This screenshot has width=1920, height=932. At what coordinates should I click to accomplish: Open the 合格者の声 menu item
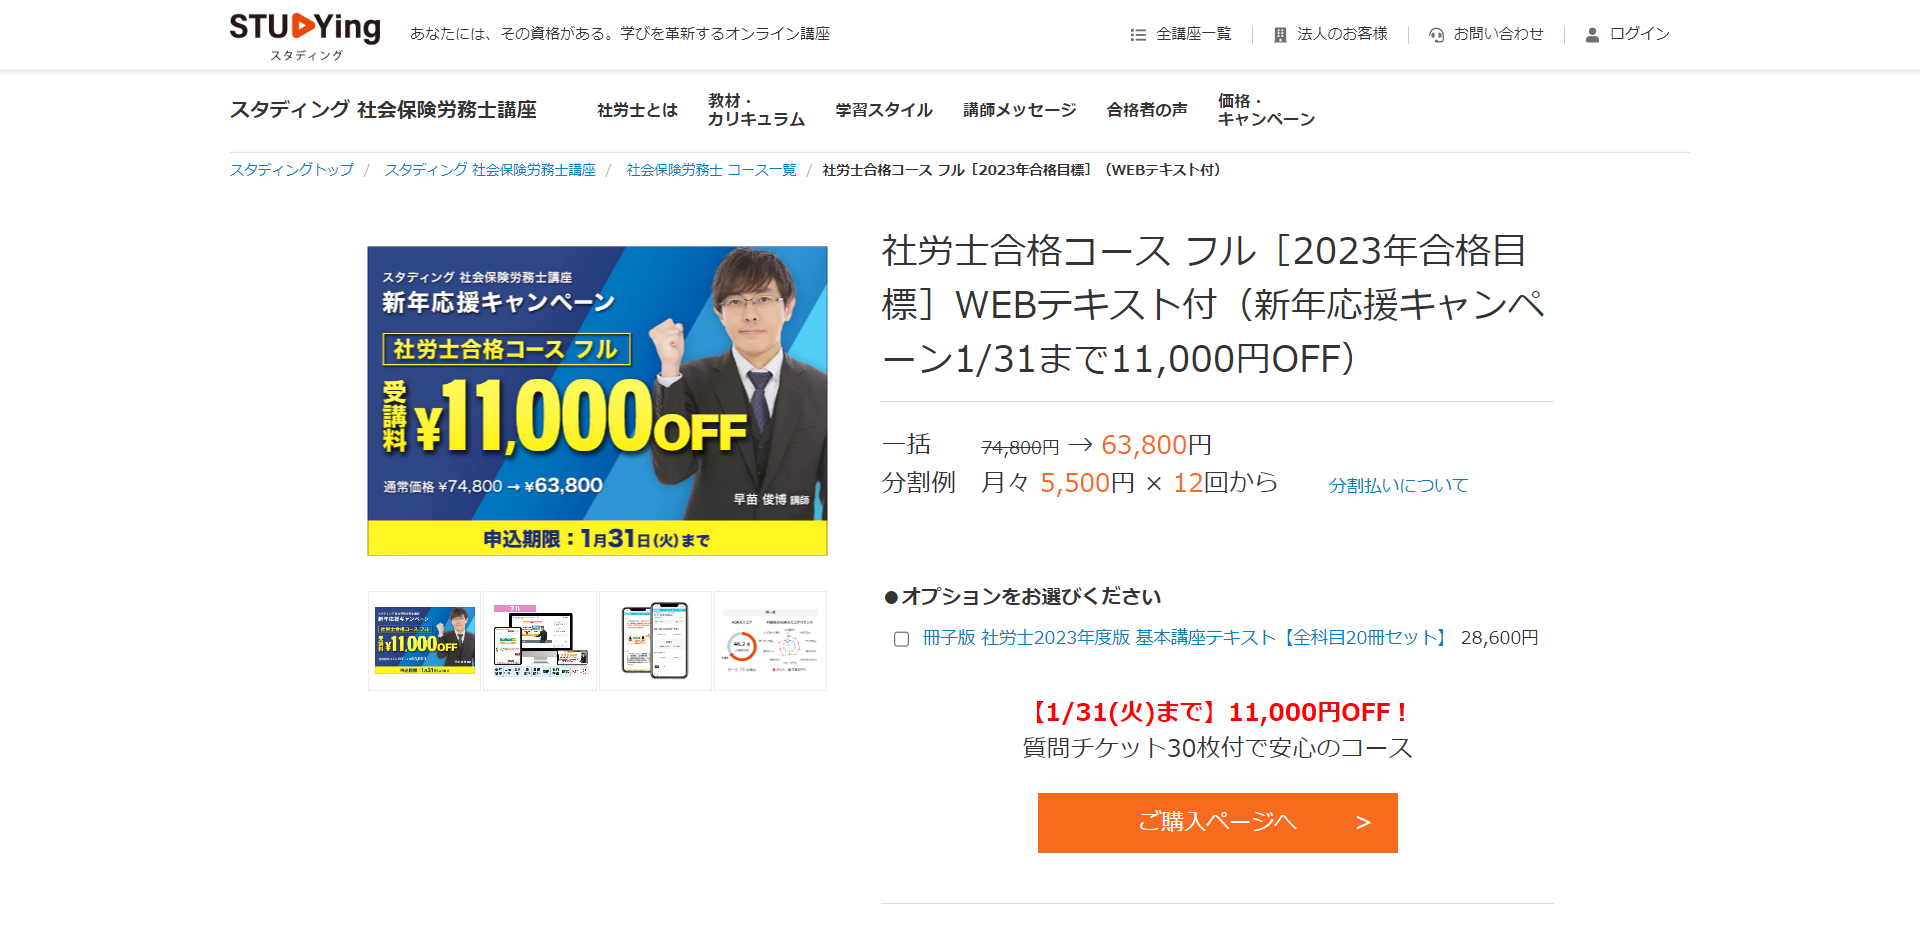coord(1147,110)
